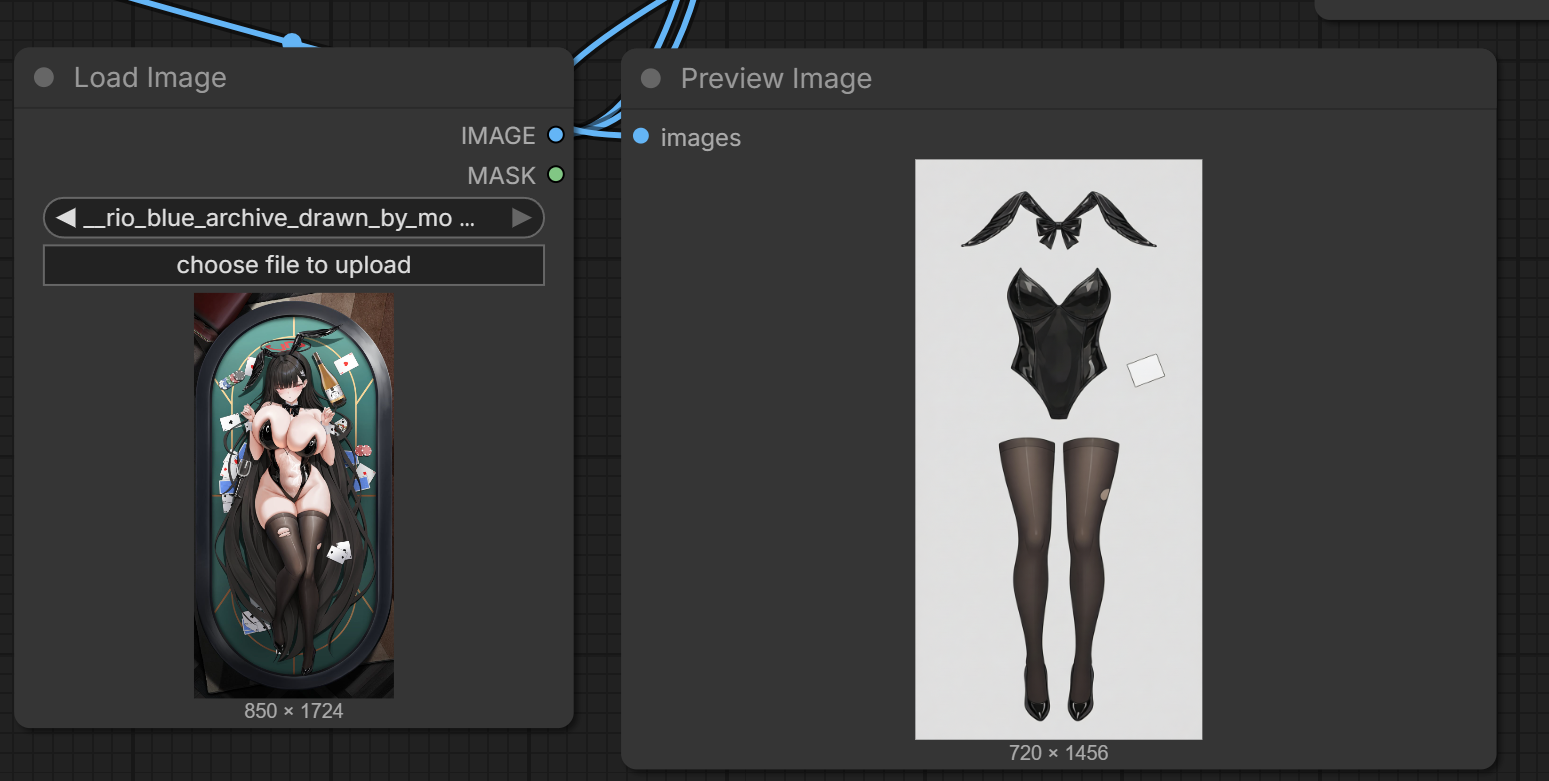Click the images input port on Preview Image
Viewport: 1549px width, 781px height.
pyautogui.click(x=641, y=136)
